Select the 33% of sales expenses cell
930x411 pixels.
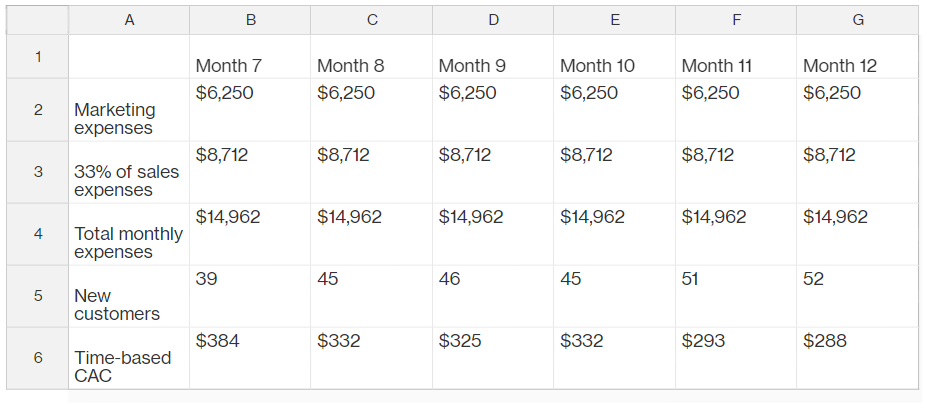[129, 172]
